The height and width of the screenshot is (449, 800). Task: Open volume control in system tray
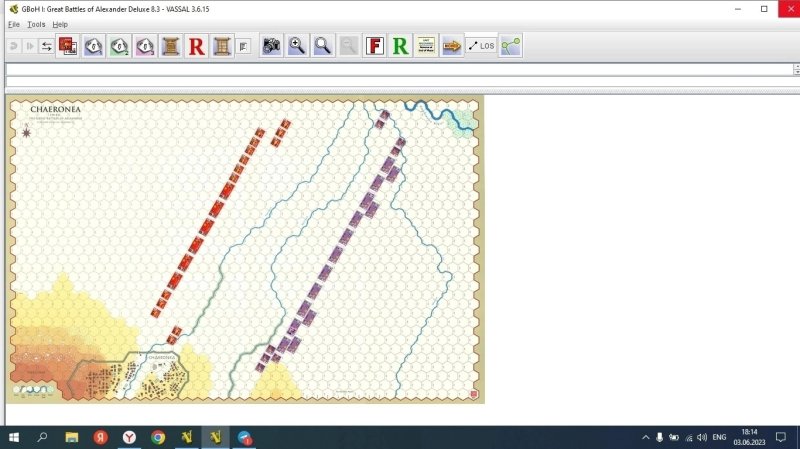coord(702,437)
